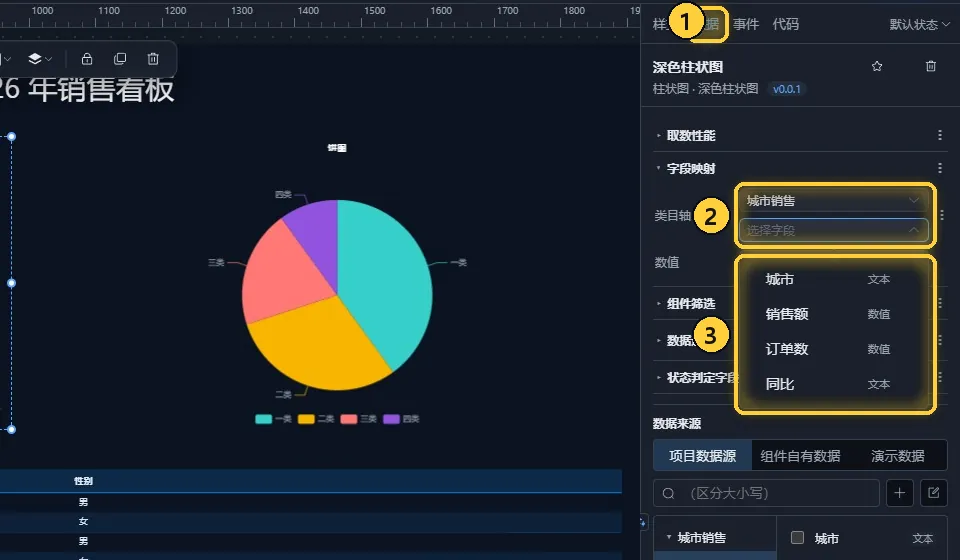The width and height of the screenshot is (960, 560).
Task: Switch to the 代码 tab
Action: (786, 24)
